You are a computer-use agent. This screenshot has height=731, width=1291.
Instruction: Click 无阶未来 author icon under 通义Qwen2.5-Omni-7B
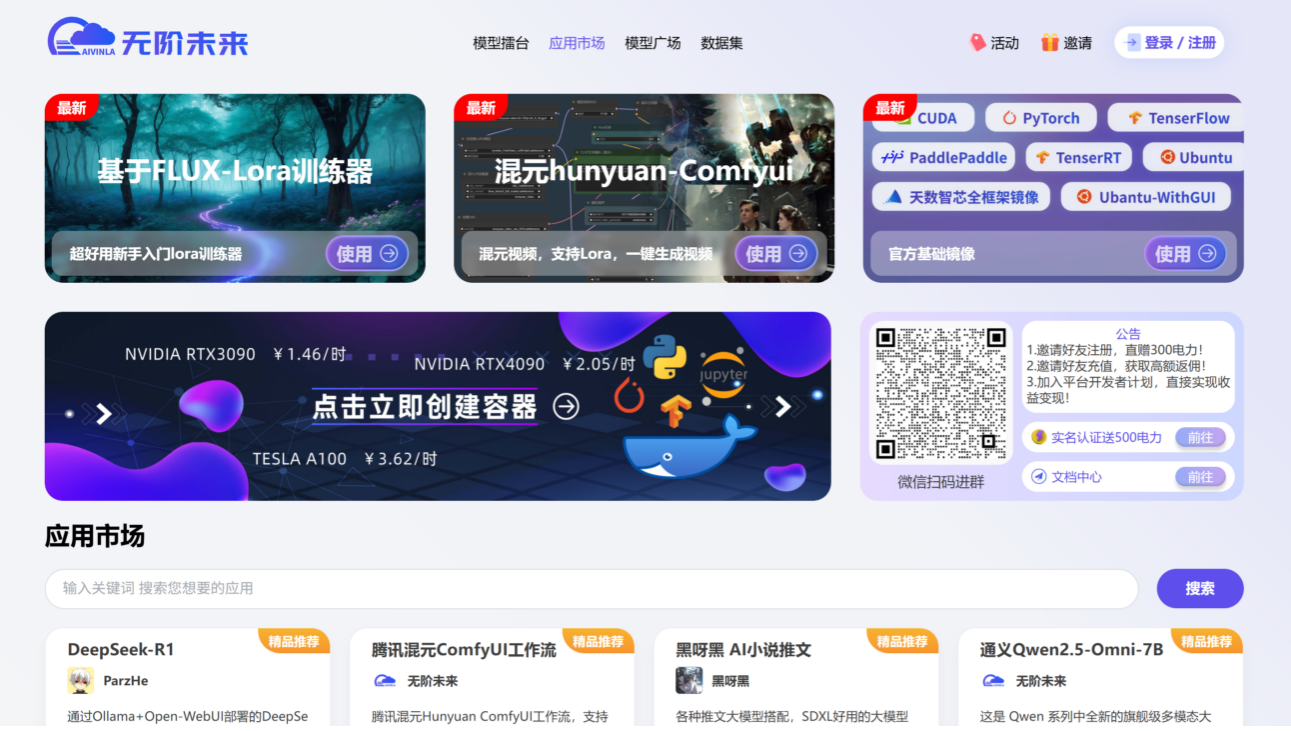[x=993, y=681]
